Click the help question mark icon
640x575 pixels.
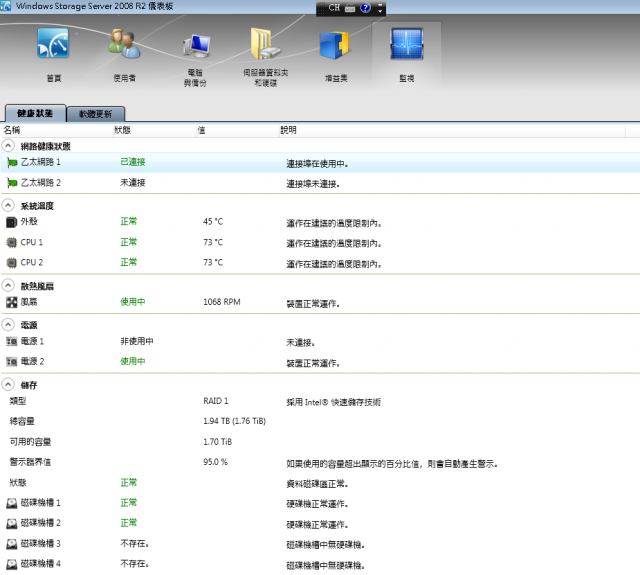pos(365,7)
